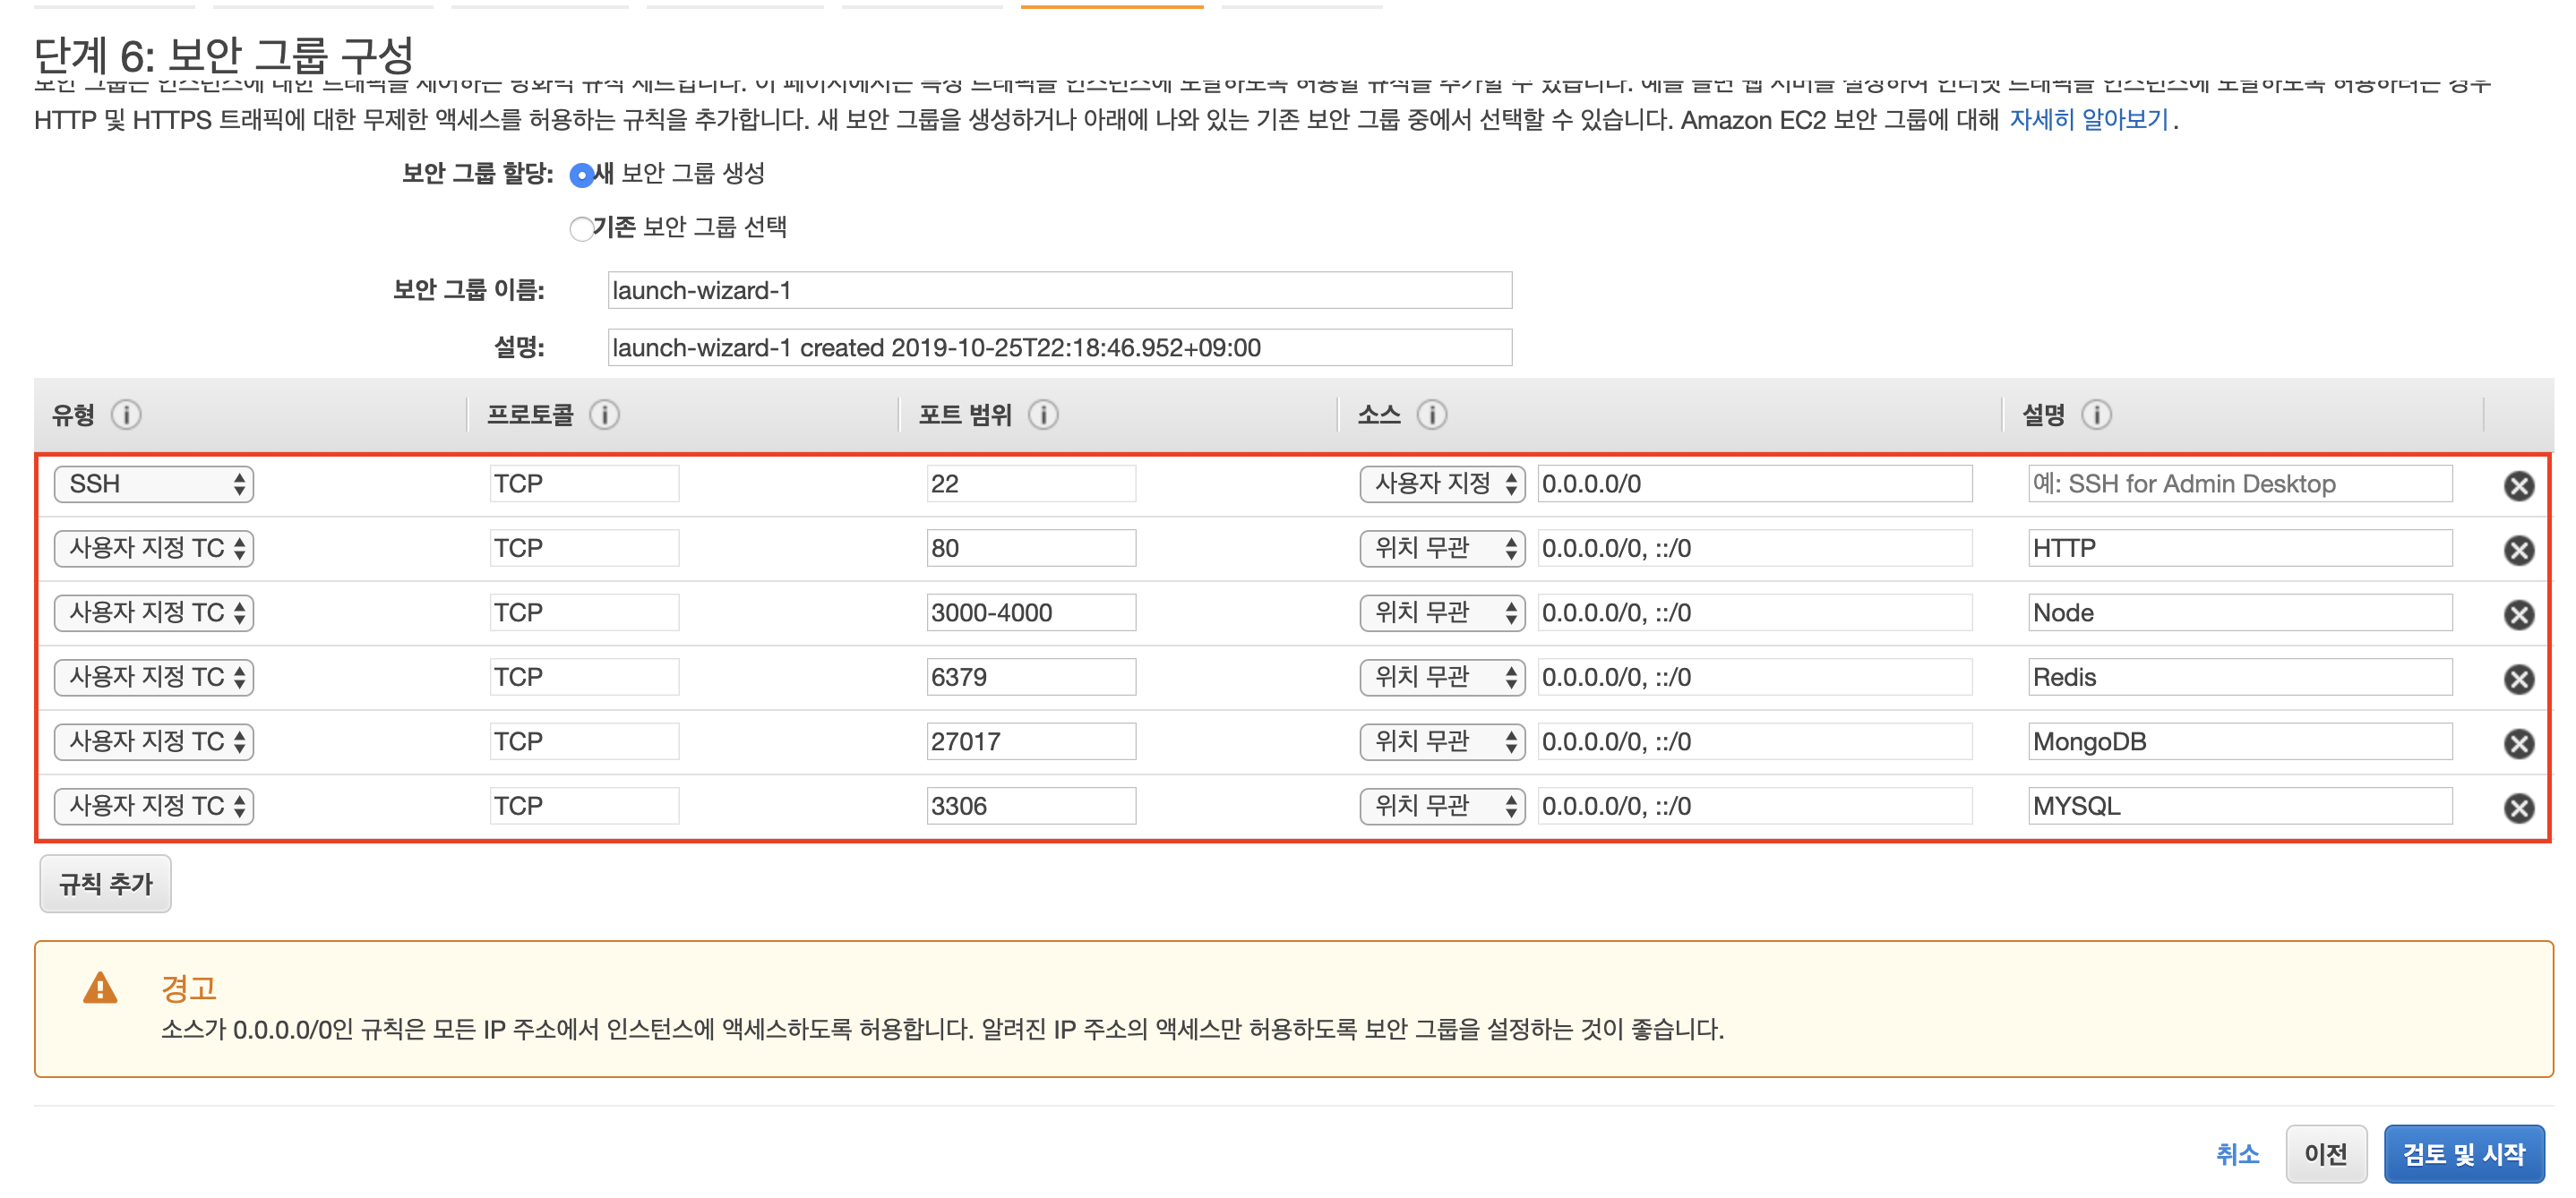
Task: Remove the SSH rule with its X icon
Action: pyautogui.click(x=2518, y=486)
